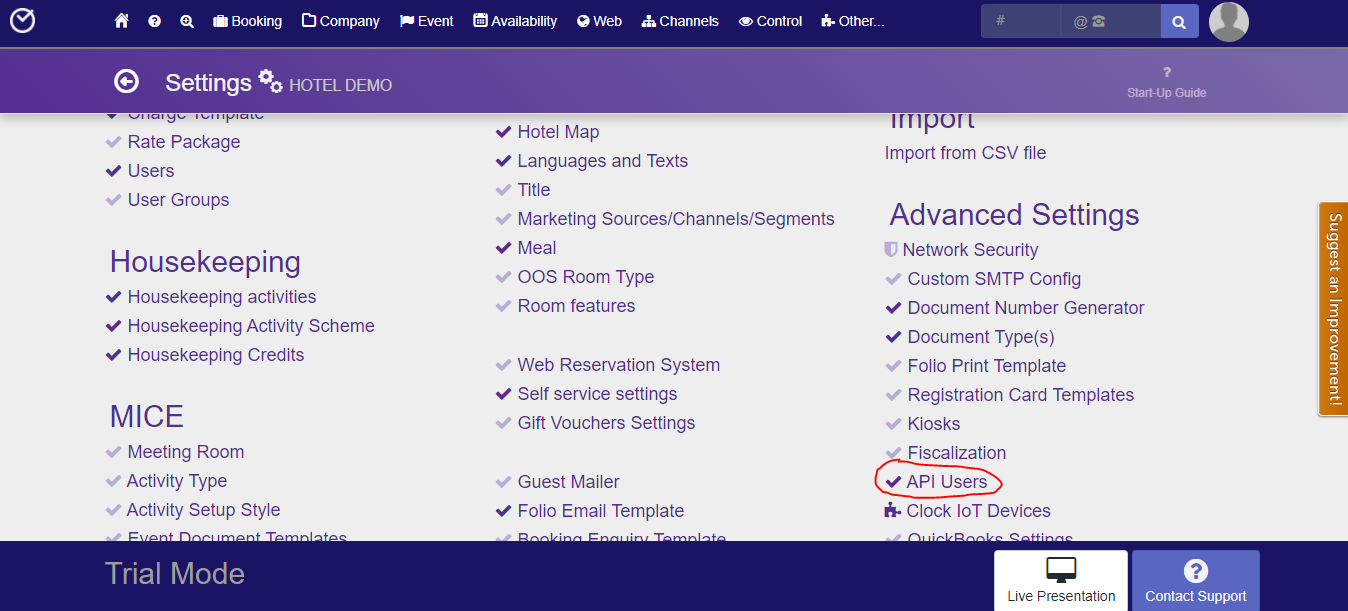Viewport: 1348px width, 611px height.
Task: Click the Suggest an Improvement side tab
Action: [x=1333, y=308]
